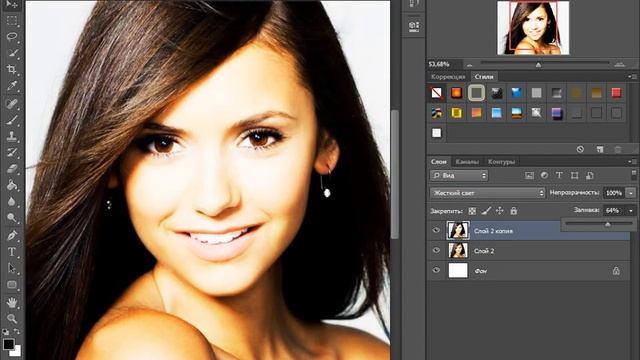
Task: Select the Brush tool
Action: (x=12, y=120)
